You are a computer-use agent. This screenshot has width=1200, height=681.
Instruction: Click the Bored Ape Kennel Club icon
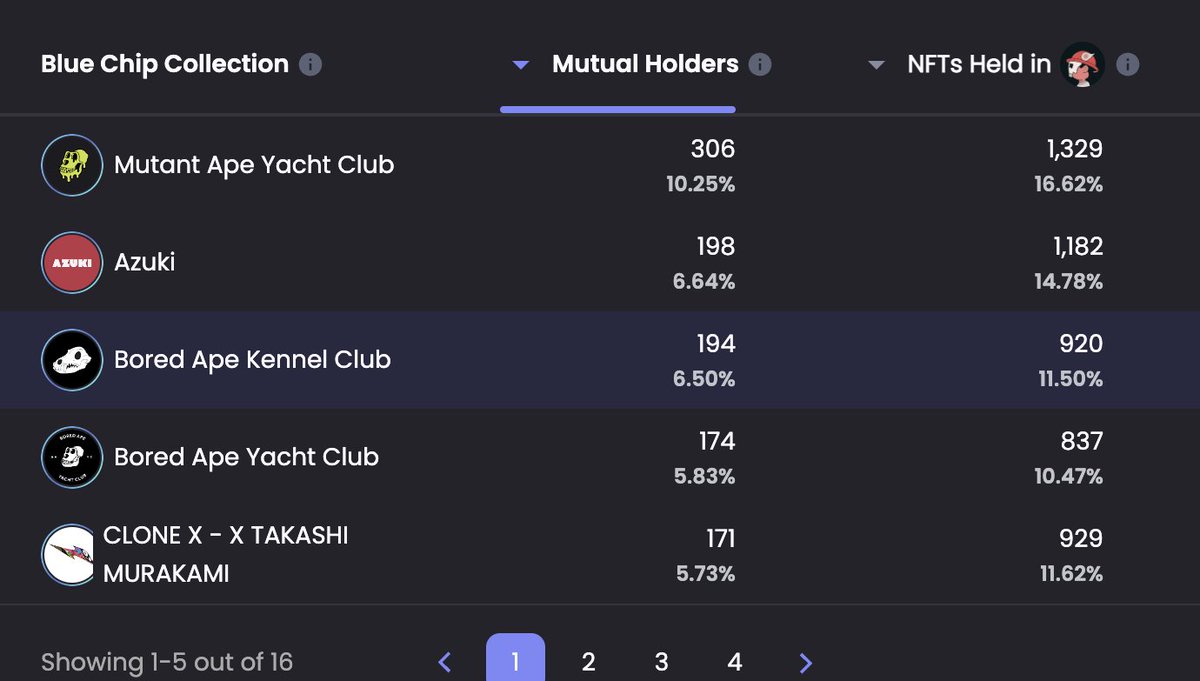click(71, 360)
